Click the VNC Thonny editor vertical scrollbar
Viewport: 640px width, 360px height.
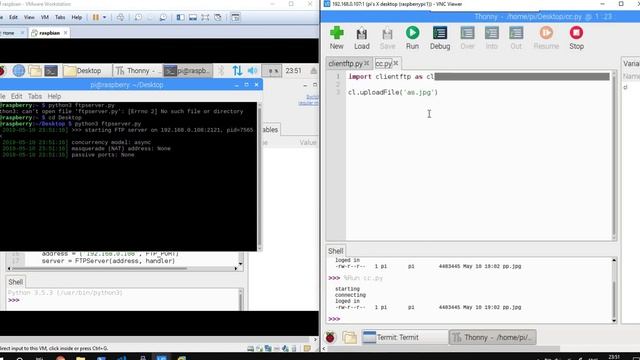click(x=614, y=156)
